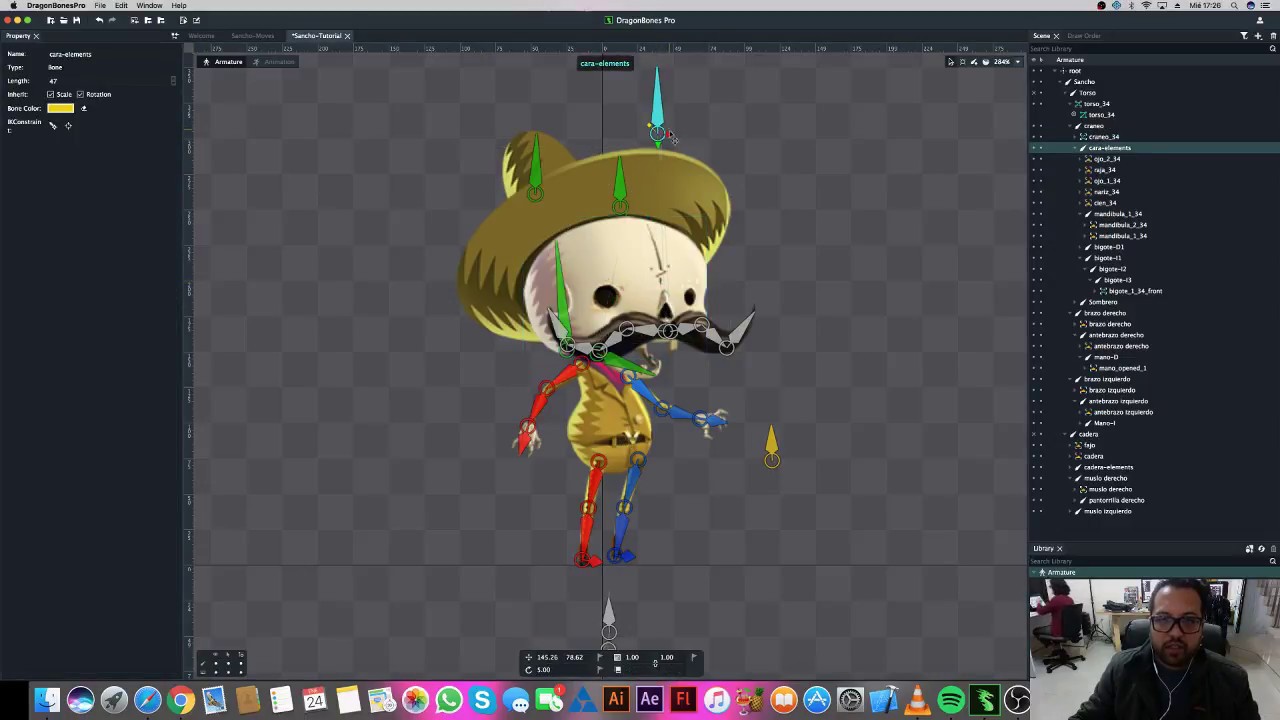1280x720 pixels.
Task: Toggle visibility of root row
Action: pos(1033,71)
